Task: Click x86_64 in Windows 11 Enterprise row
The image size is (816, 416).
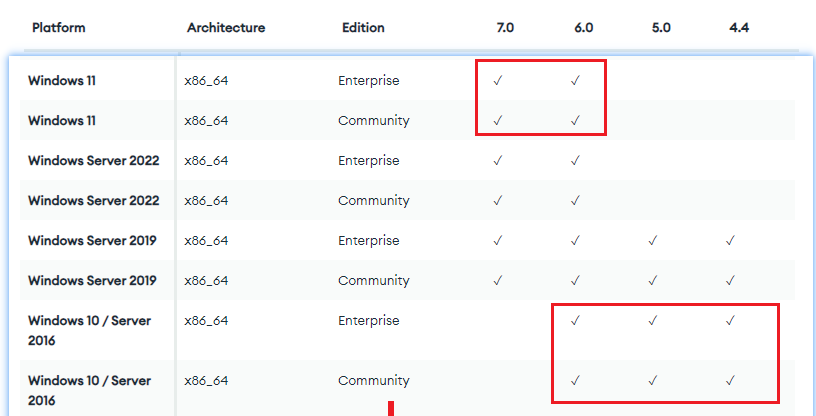Action: [206, 81]
